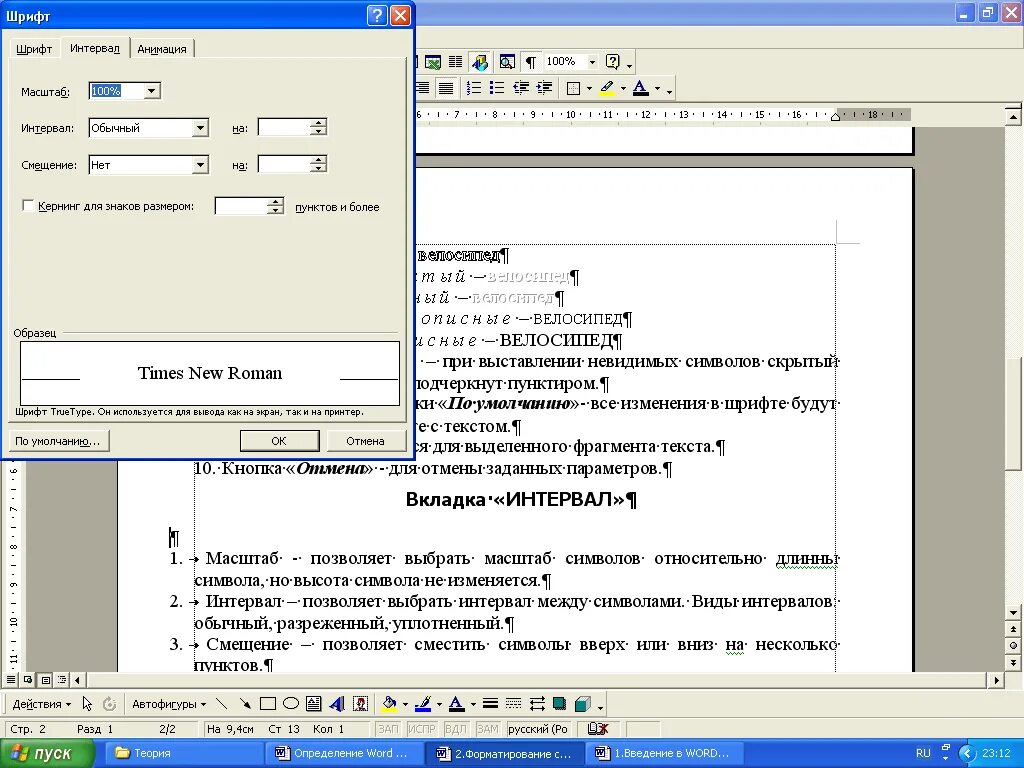Apply yellow highlighter to text

(607, 88)
